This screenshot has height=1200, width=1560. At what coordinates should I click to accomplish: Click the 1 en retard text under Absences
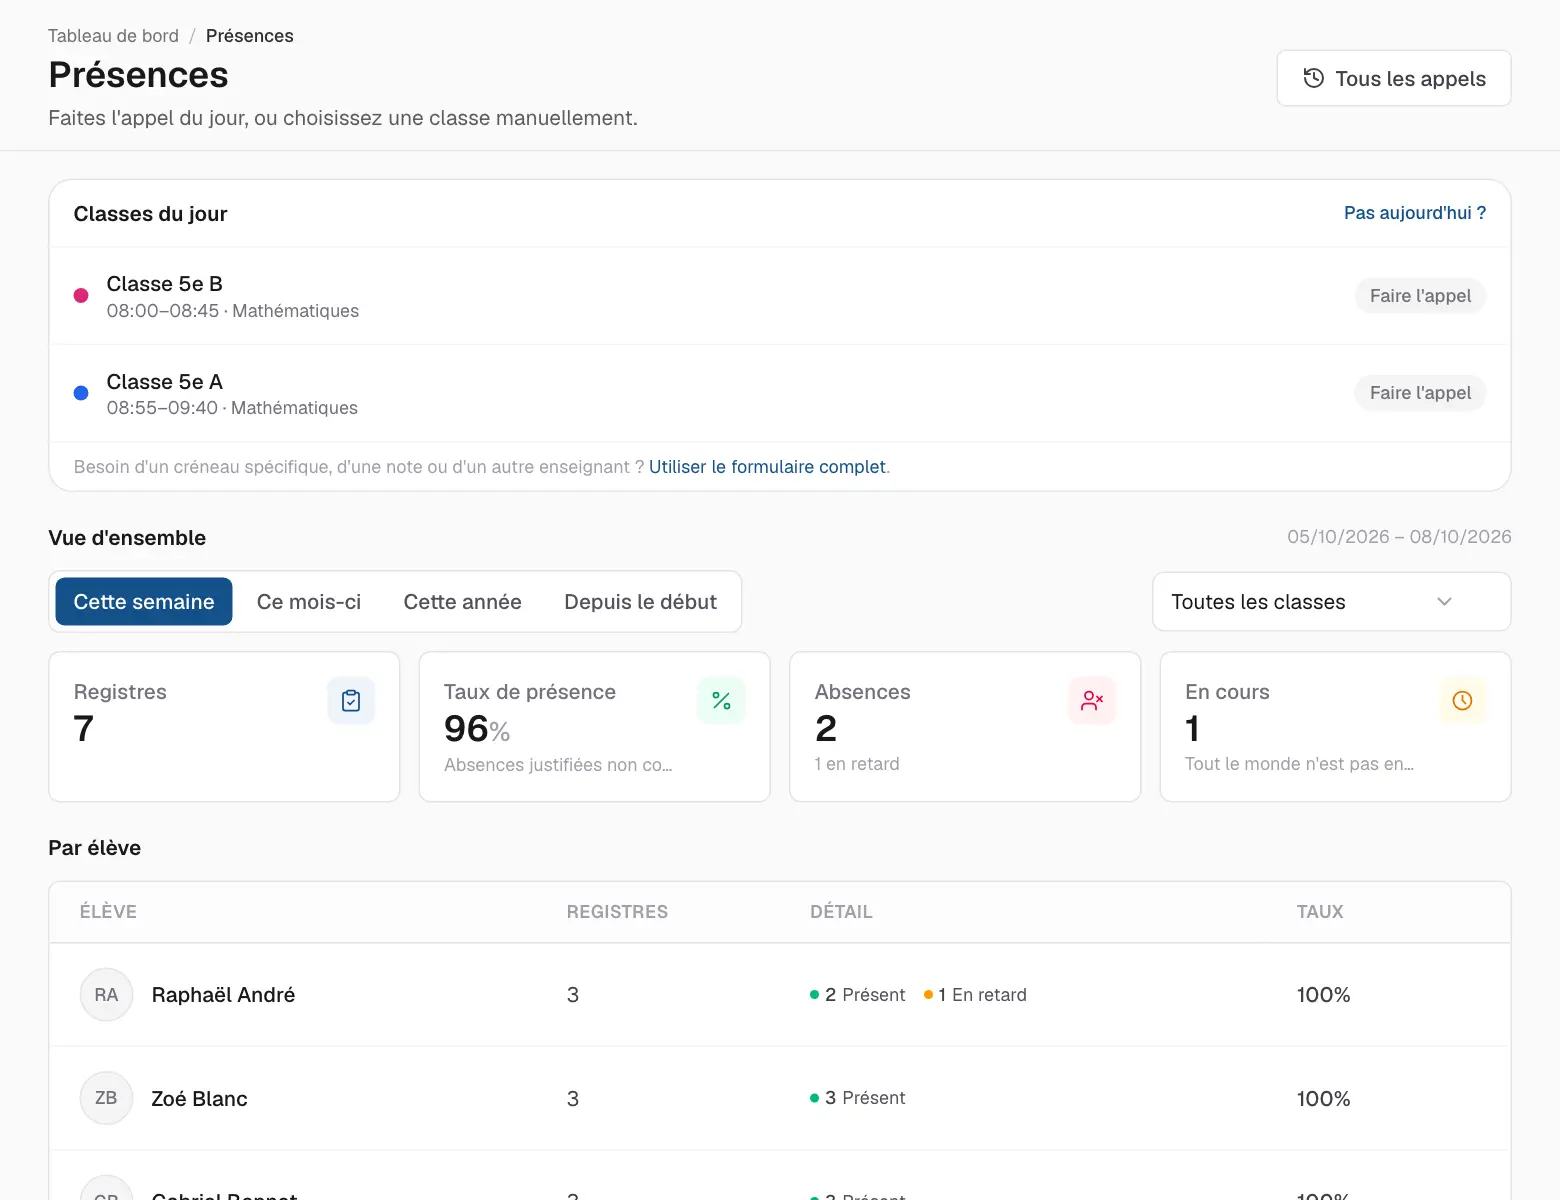click(857, 764)
